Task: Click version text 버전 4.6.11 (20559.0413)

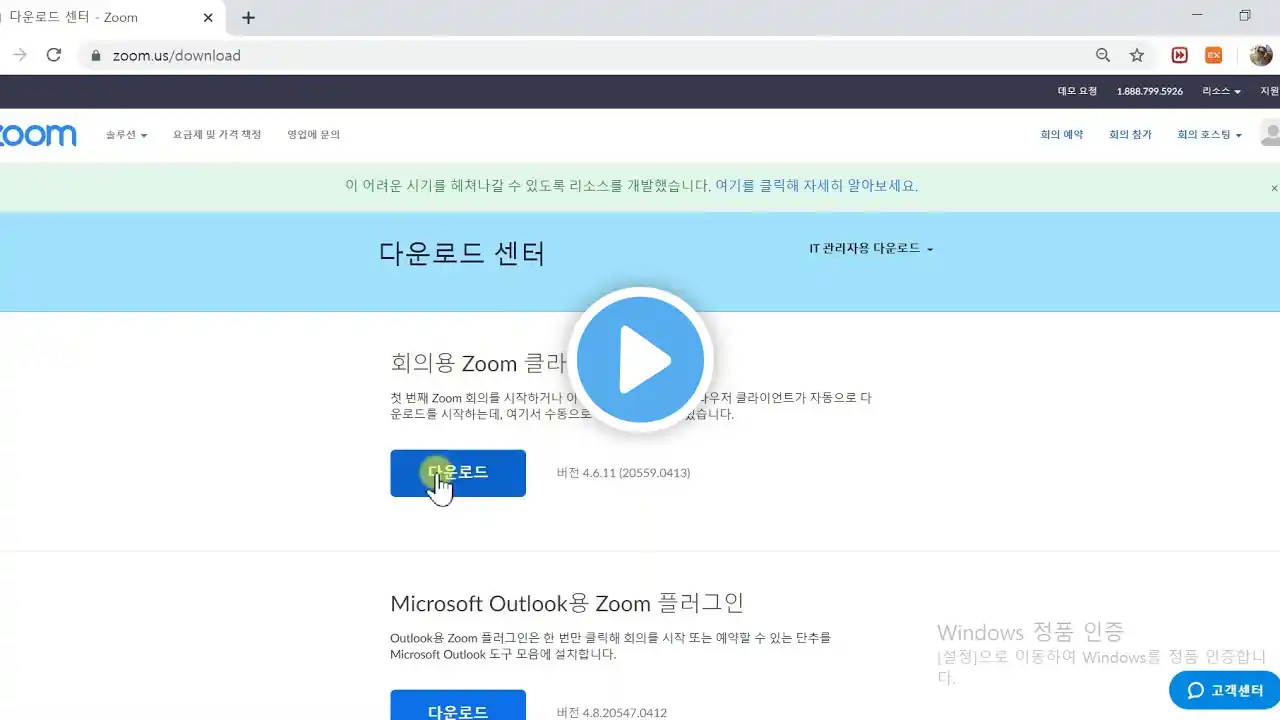Action: click(x=623, y=473)
